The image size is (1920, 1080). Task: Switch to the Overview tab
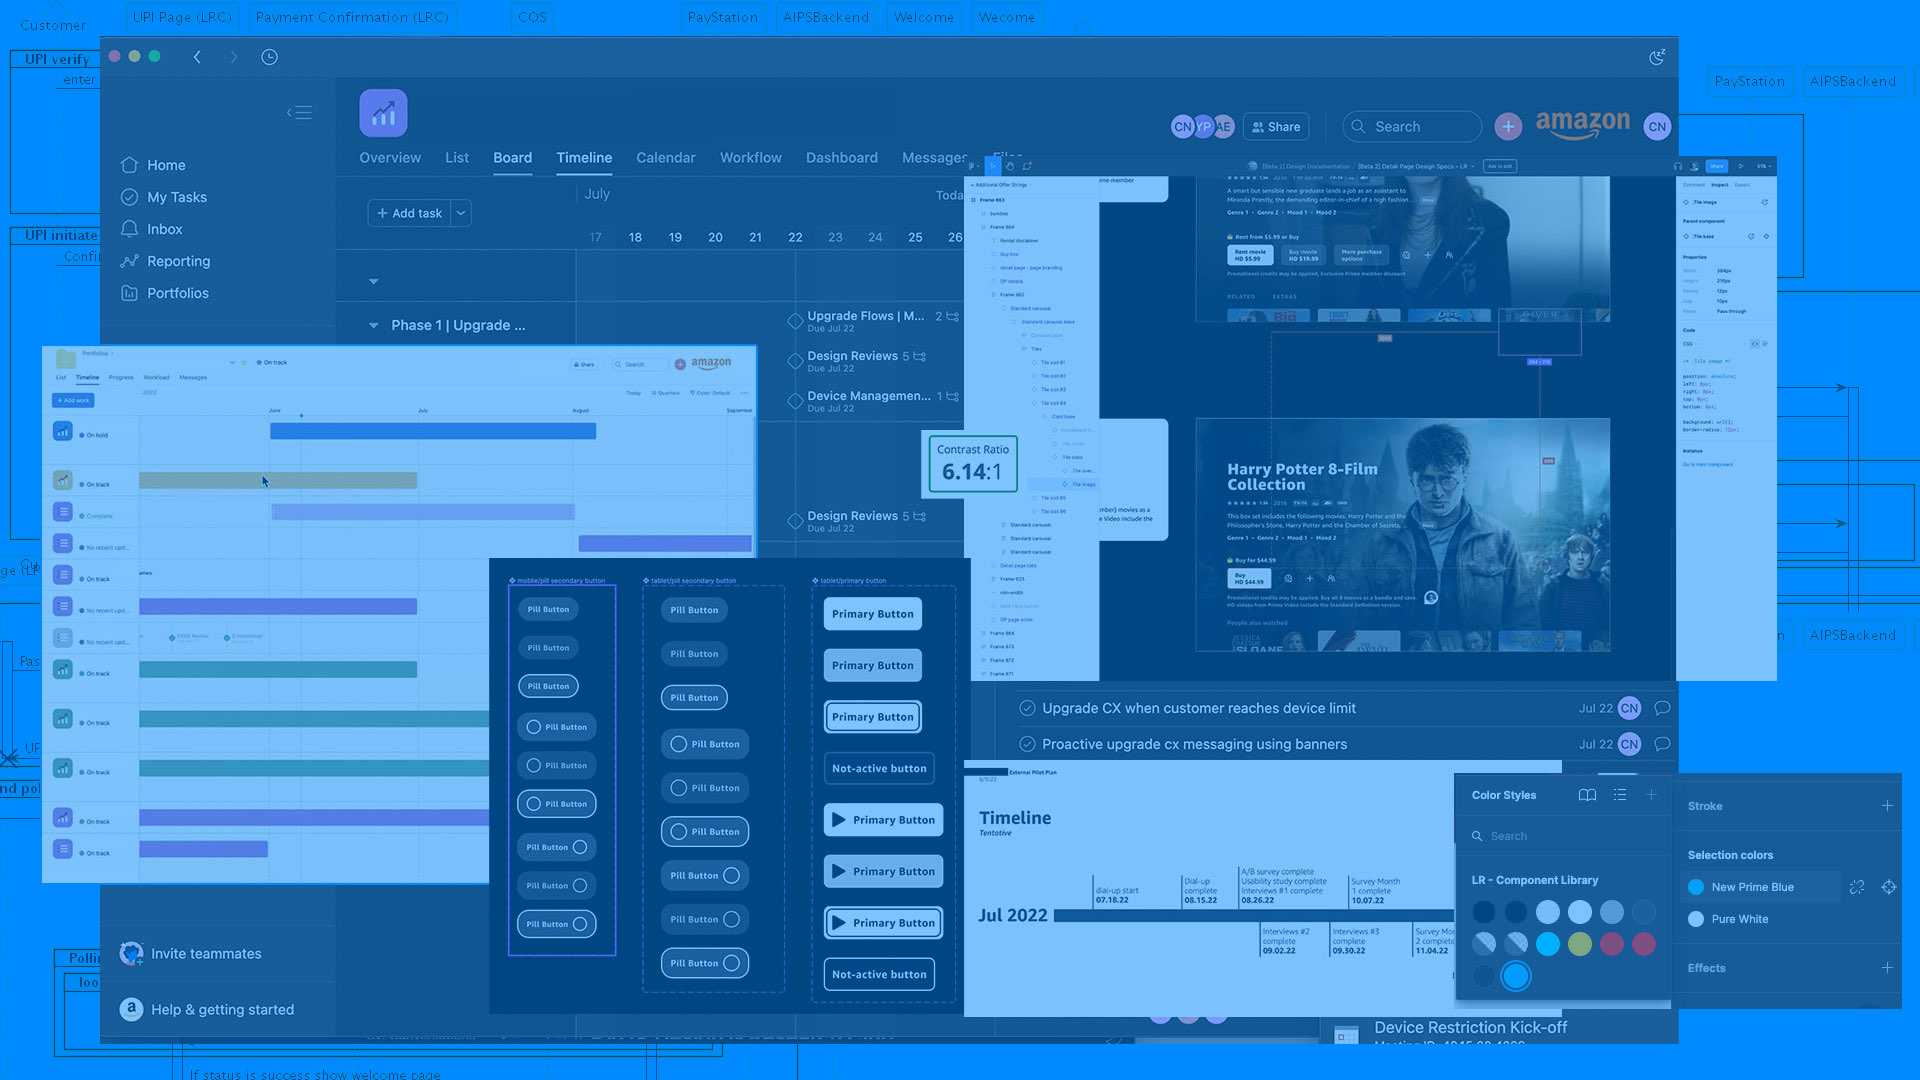pyautogui.click(x=390, y=158)
